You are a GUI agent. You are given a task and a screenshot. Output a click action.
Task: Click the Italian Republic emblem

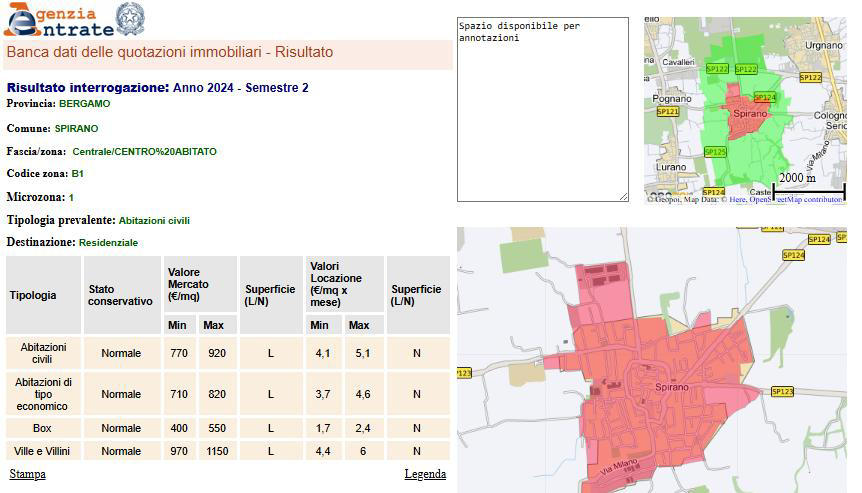click(x=129, y=19)
